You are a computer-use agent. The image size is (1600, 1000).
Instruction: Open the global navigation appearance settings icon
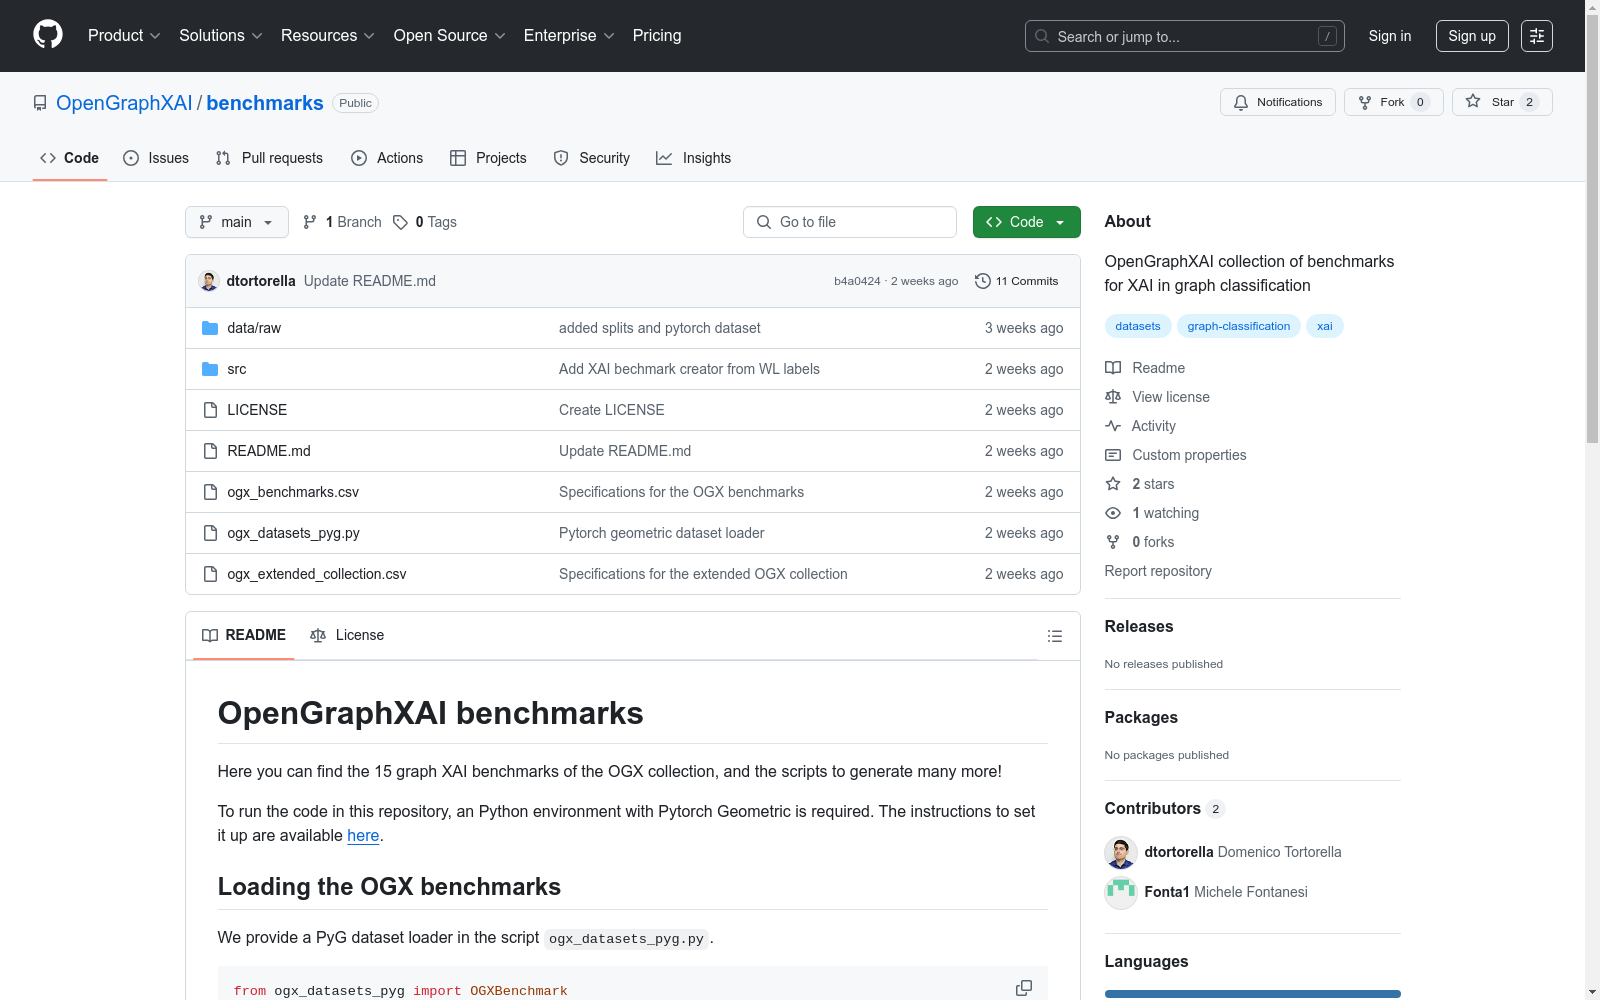[x=1537, y=36]
